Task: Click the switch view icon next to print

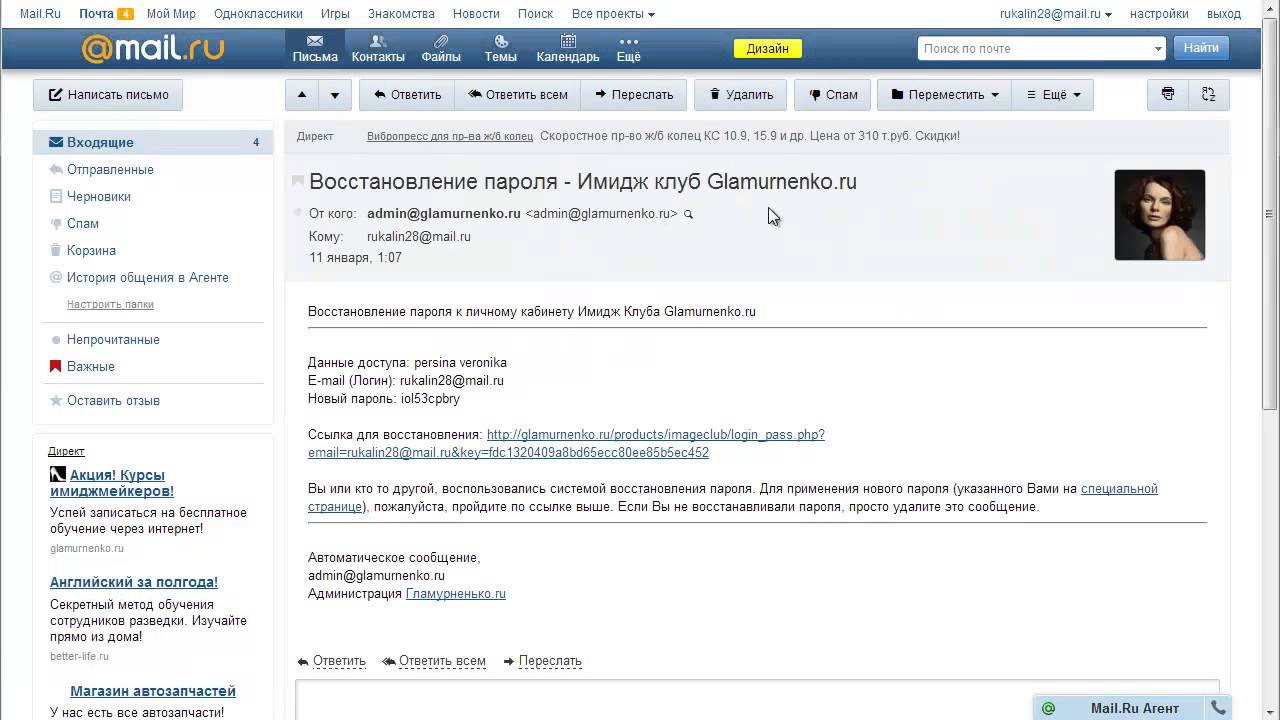Action: pyautogui.click(x=1209, y=95)
